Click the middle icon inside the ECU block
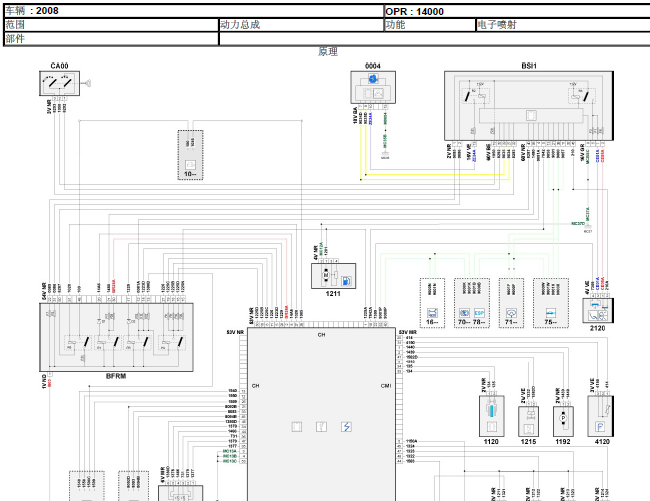650x501 pixels. (321, 426)
